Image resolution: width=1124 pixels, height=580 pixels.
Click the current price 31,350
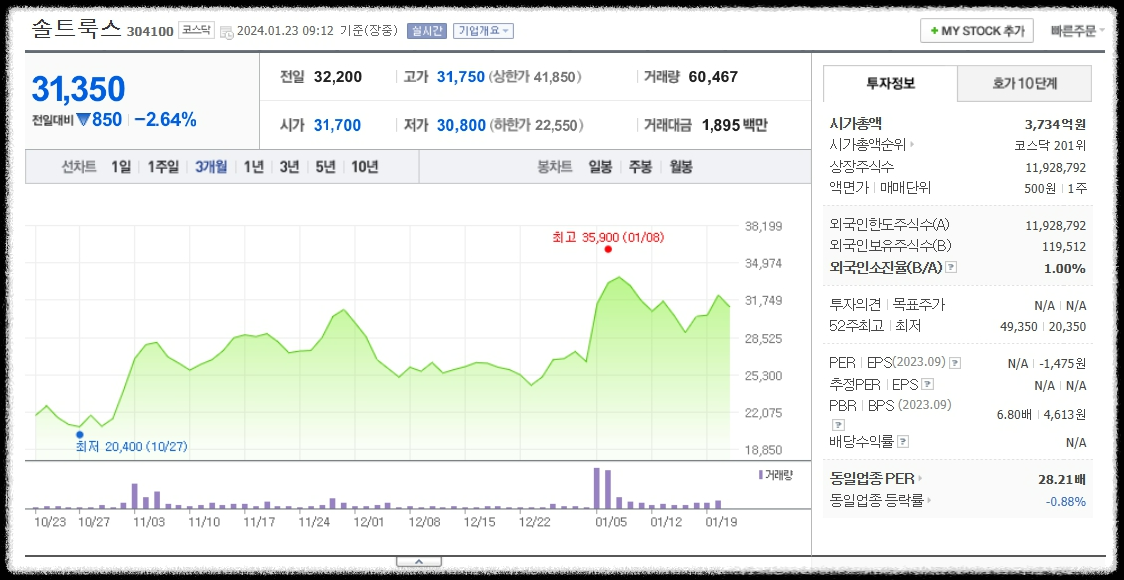click(x=78, y=89)
